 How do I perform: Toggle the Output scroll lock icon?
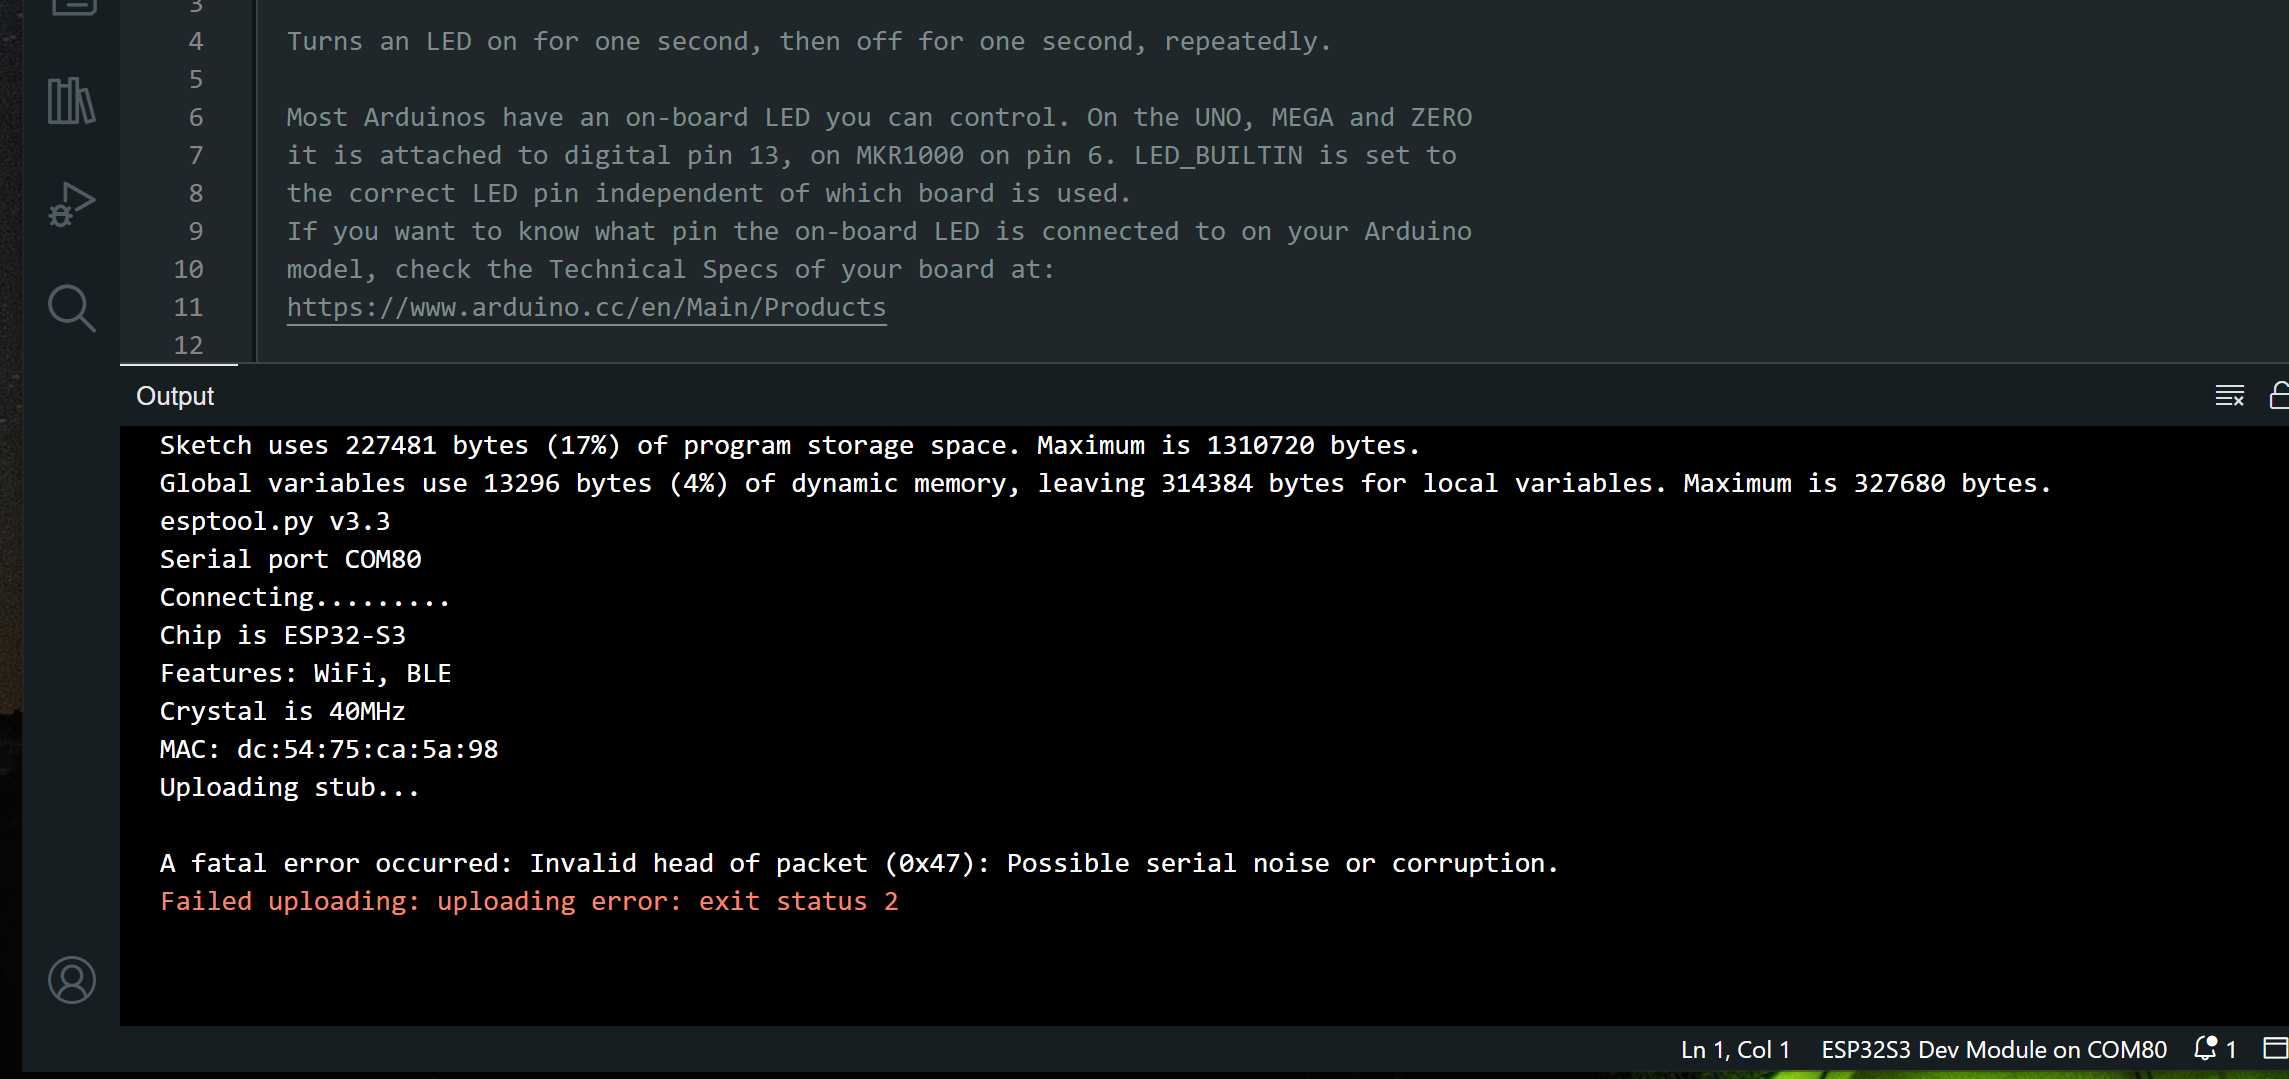pyautogui.click(x=2279, y=396)
